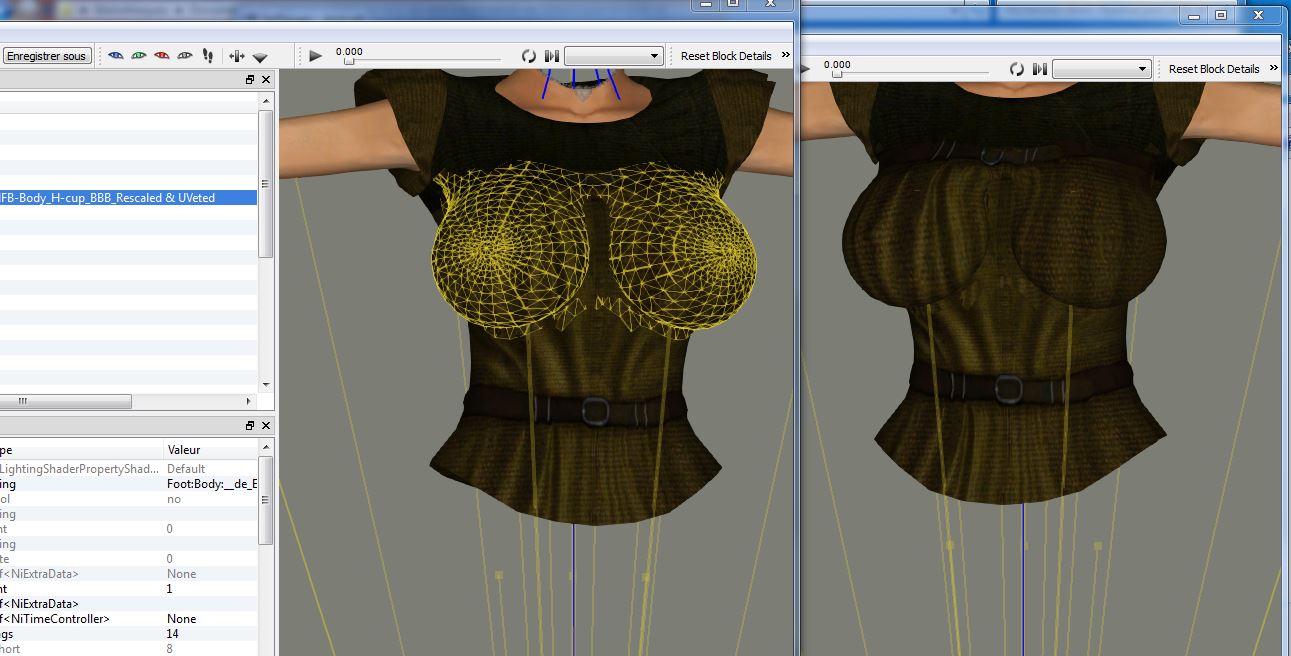Click the gray eye view icon
The height and width of the screenshot is (656, 1291).
(185, 56)
